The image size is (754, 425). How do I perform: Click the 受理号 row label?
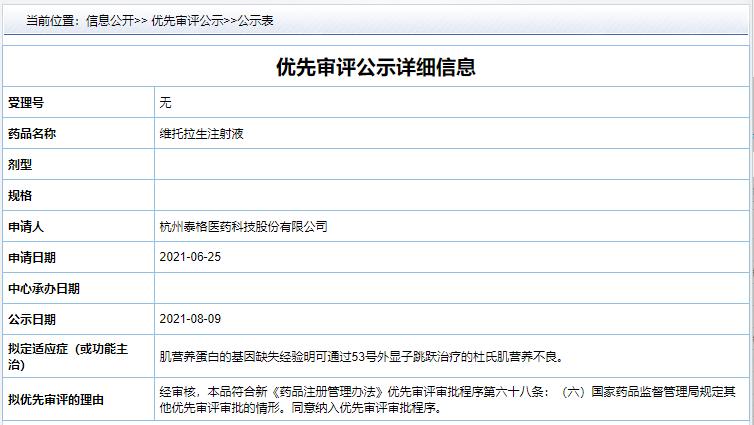coord(25,102)
